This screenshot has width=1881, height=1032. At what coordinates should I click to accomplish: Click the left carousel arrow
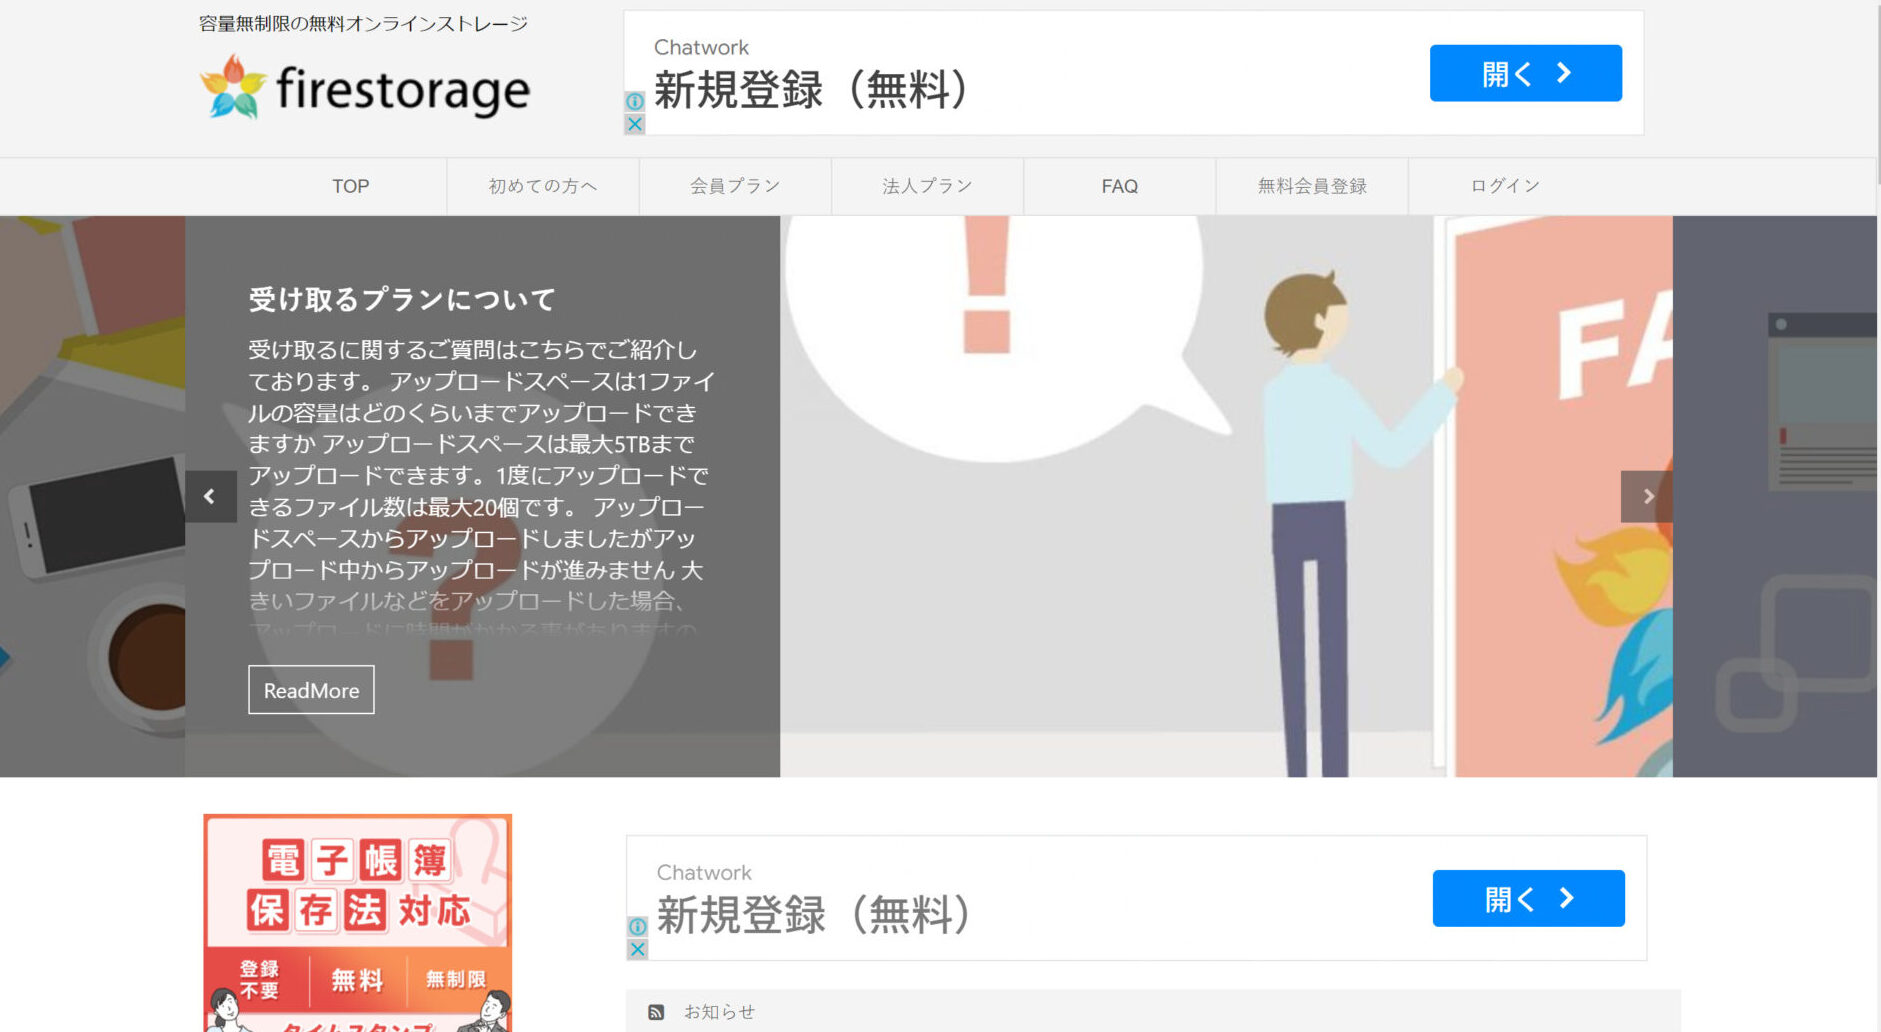pos(210,496)
